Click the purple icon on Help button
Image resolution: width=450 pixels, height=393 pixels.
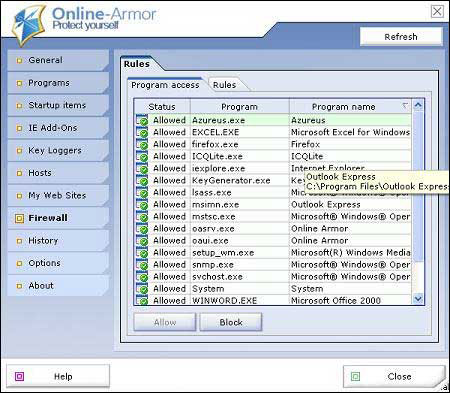coord(20,376)
